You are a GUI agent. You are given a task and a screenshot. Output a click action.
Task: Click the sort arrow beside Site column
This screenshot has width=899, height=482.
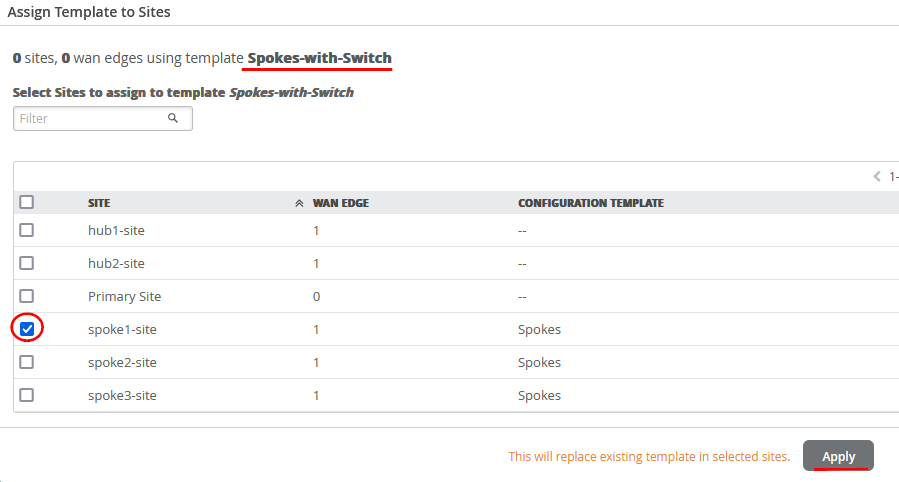click(299, 203)
